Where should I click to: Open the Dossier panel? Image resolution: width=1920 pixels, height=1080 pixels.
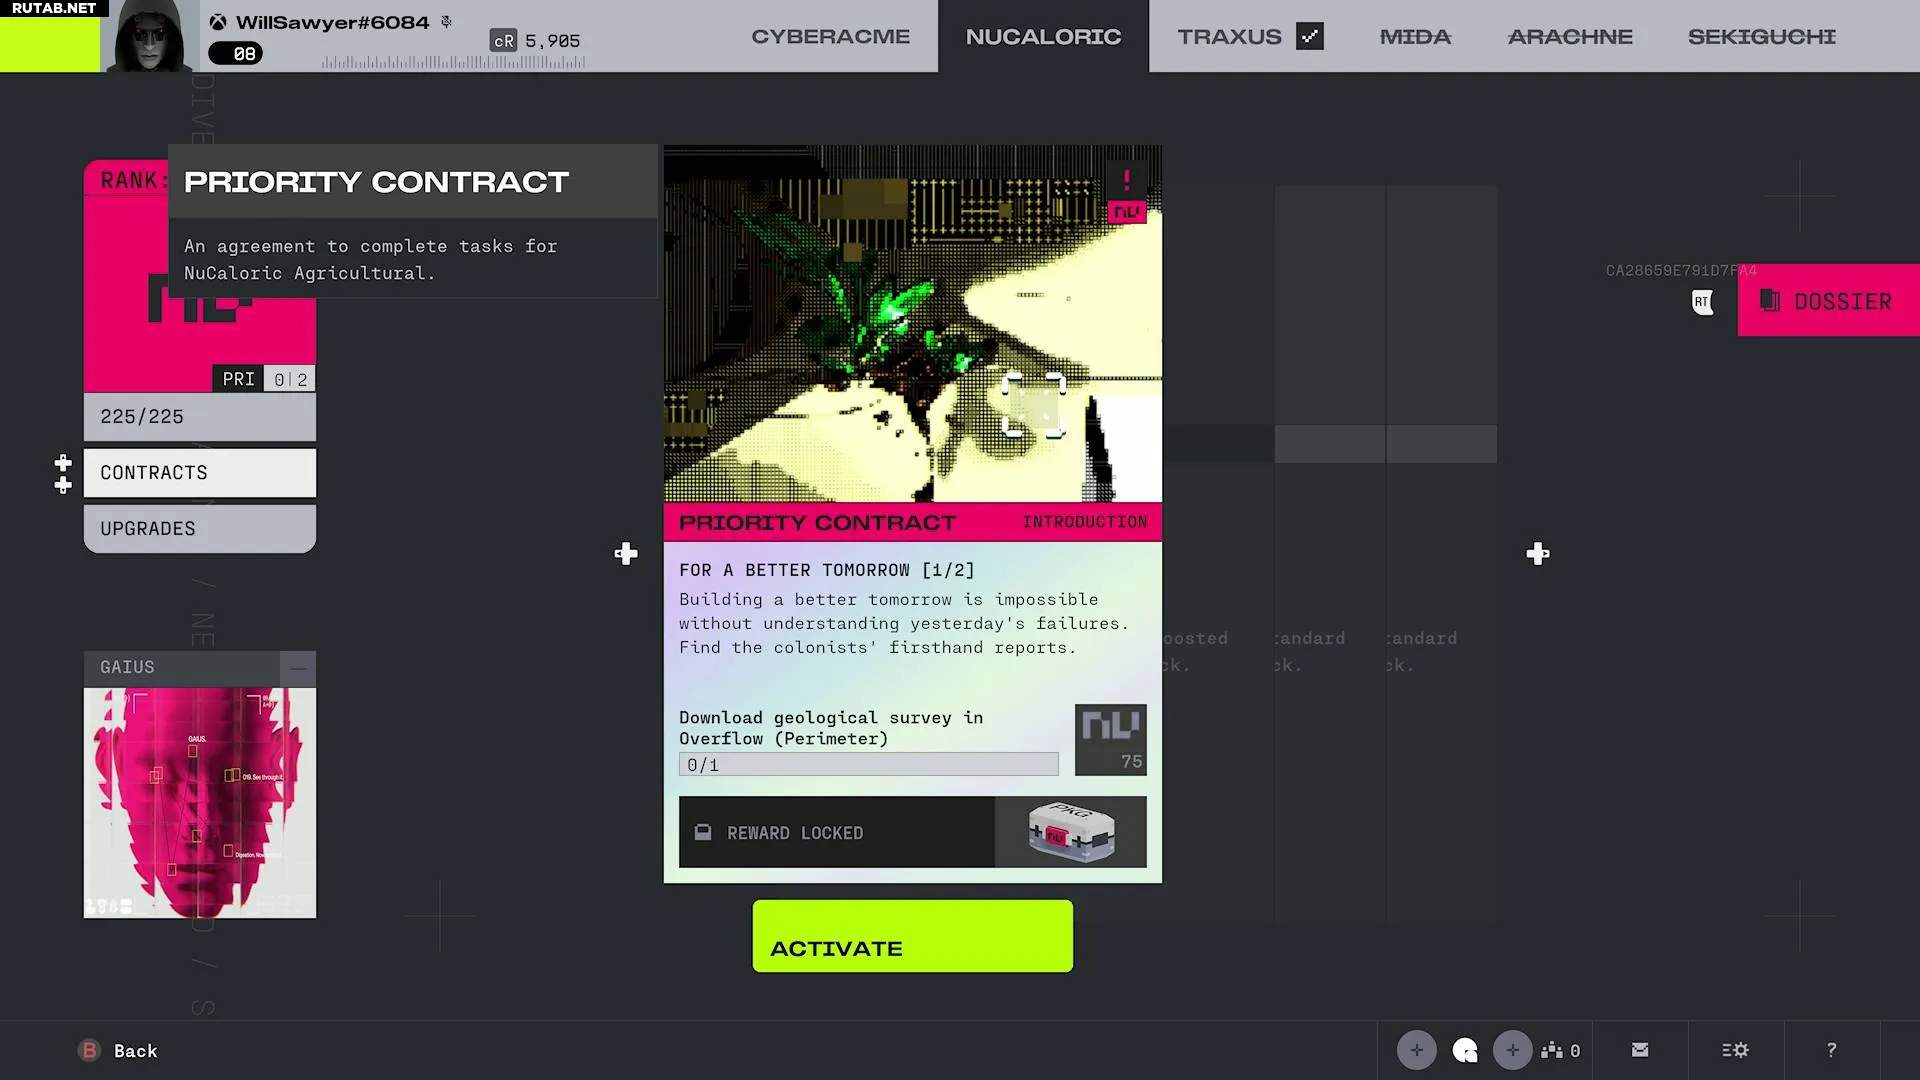click(x=1828, y=301)
